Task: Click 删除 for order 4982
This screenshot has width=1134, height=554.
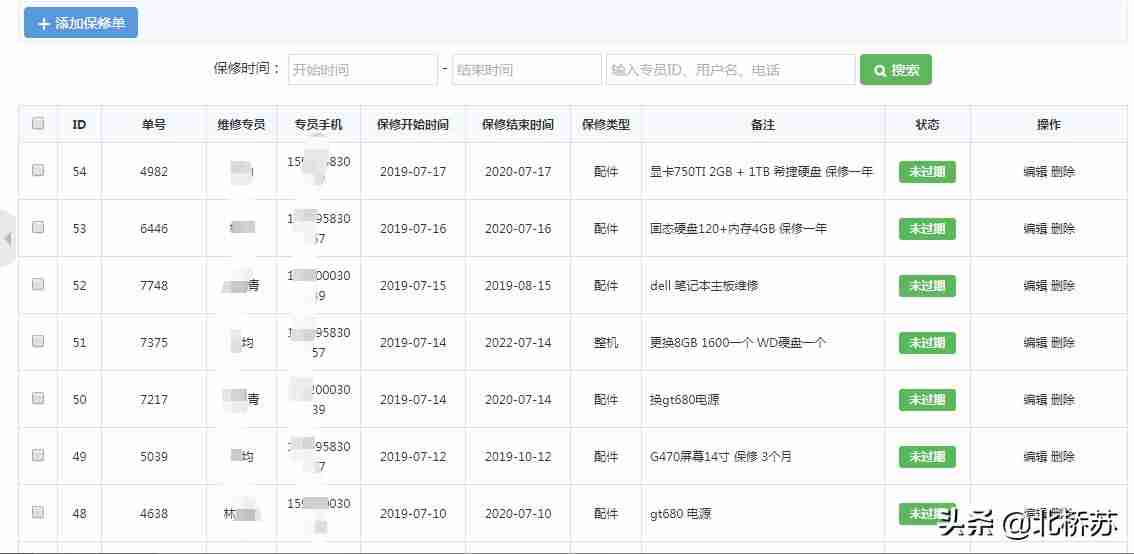Action: point(1063,171)
